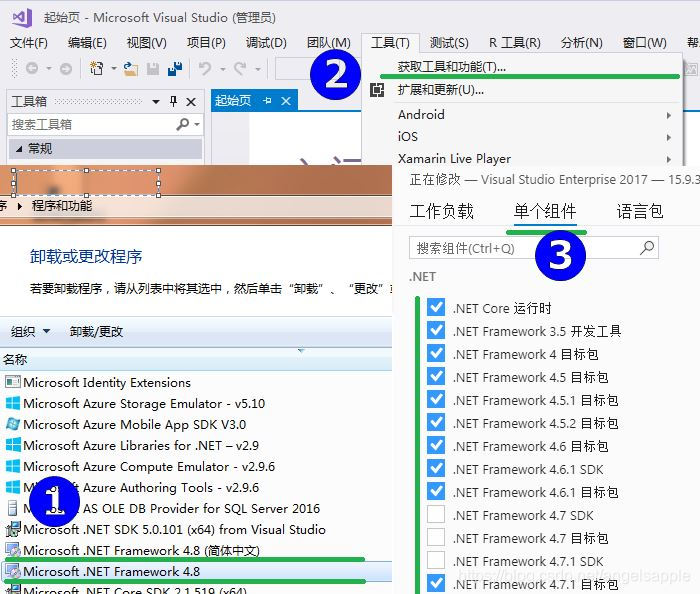Check .NET Framework 4.7 SDK
The image size is (700, 594).
pyautogui.click(x=436, y=515)
